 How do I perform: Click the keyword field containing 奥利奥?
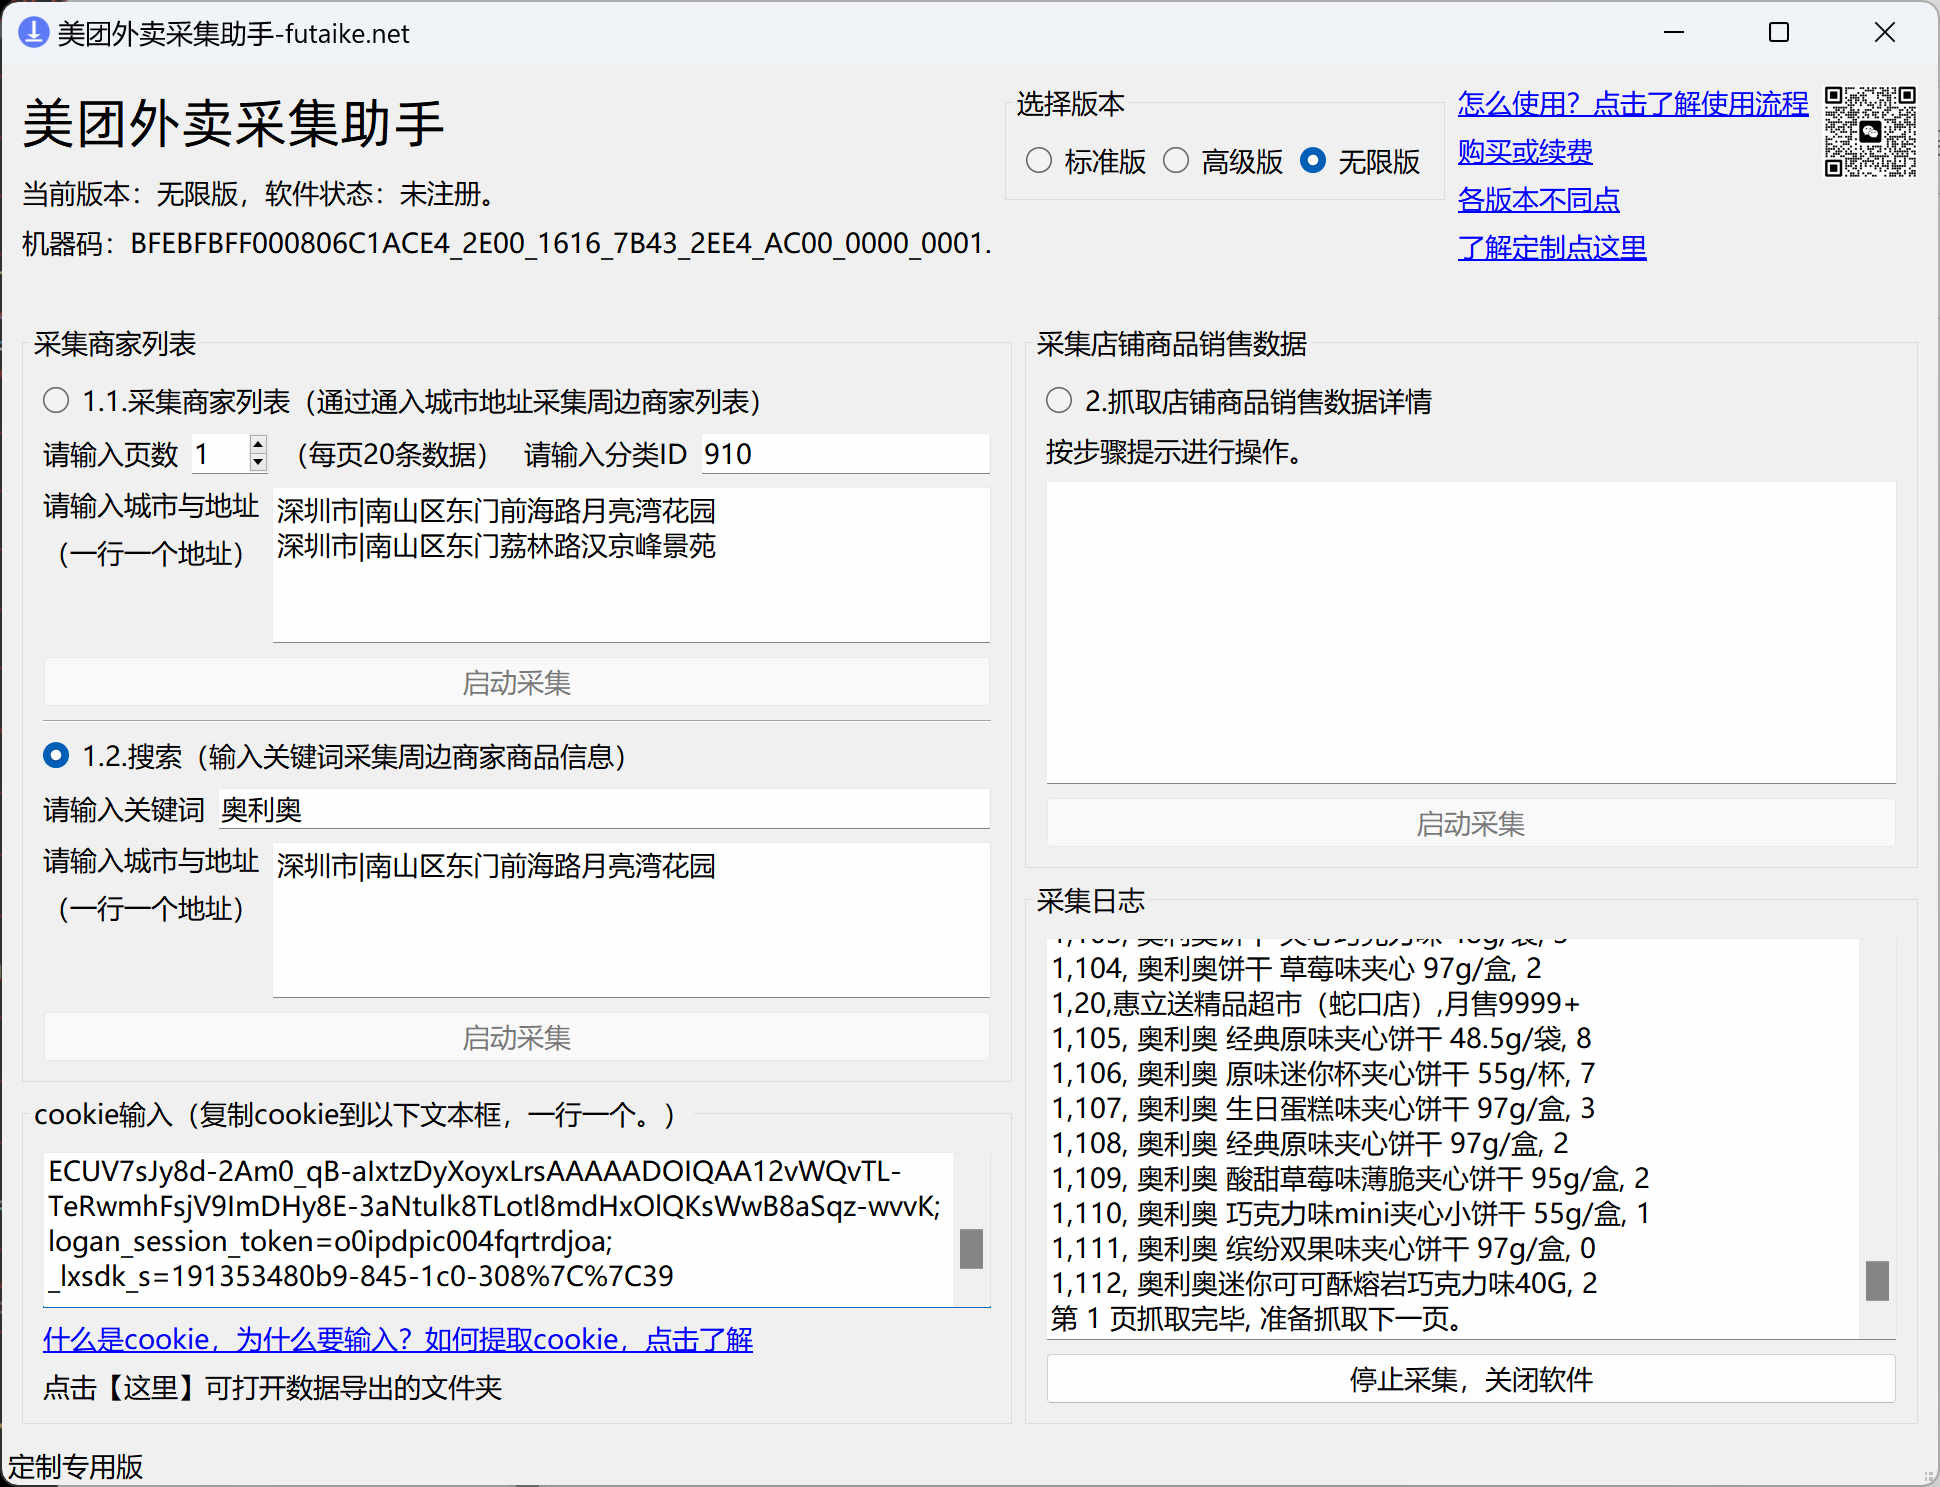point(604,809)
